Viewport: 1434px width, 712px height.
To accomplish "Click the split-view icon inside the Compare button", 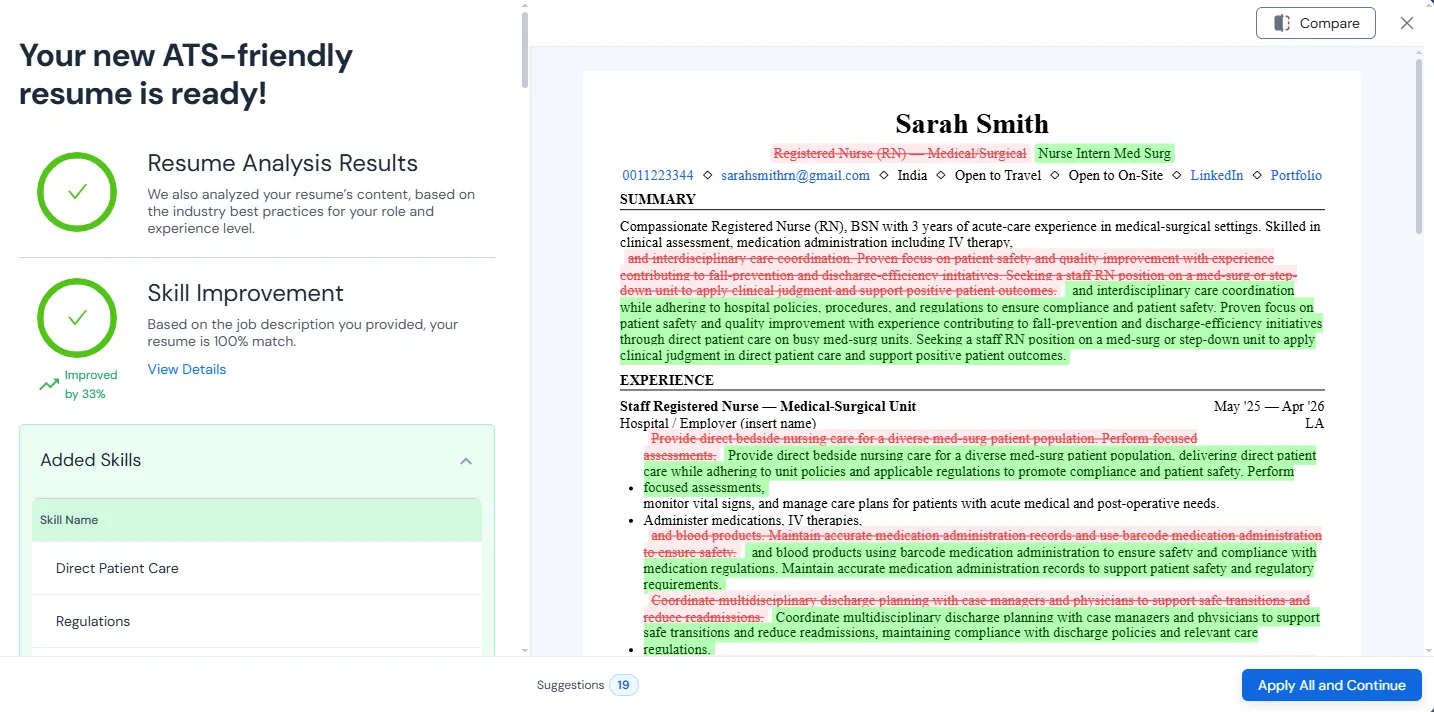I will (1281, 22).
